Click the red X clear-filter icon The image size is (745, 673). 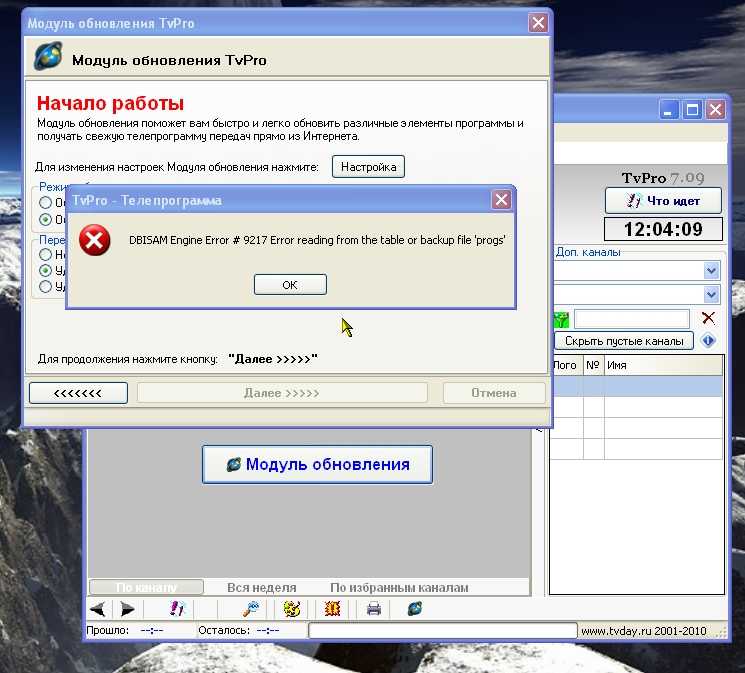(x=708, y=318)
